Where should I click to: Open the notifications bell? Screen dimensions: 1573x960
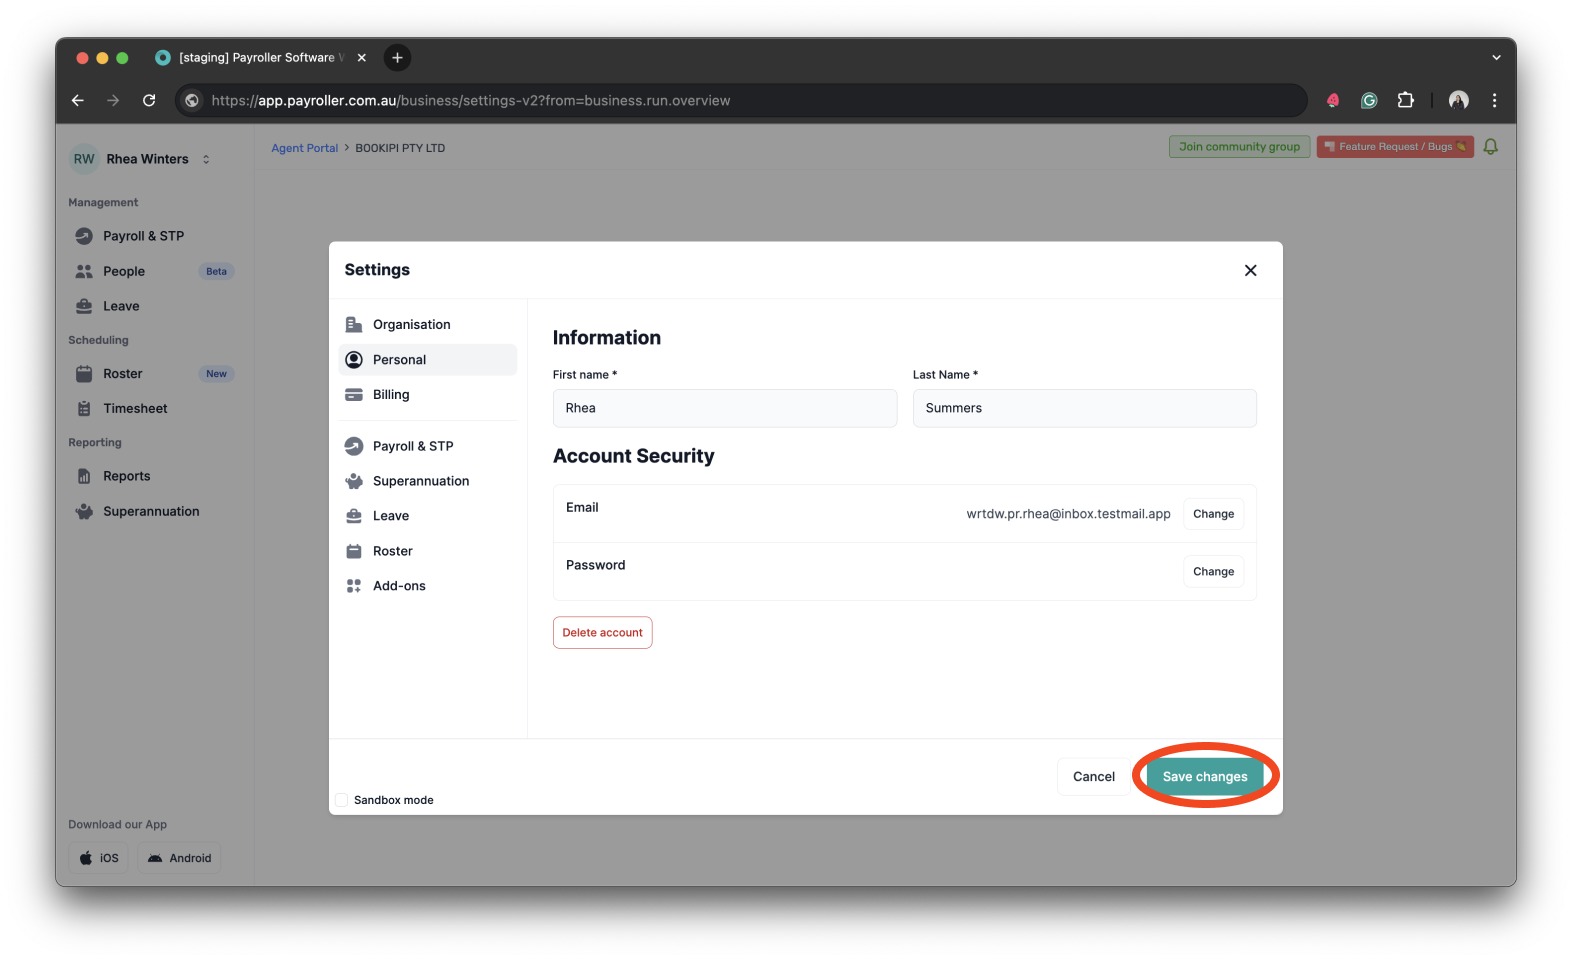tap(1490, 147)
